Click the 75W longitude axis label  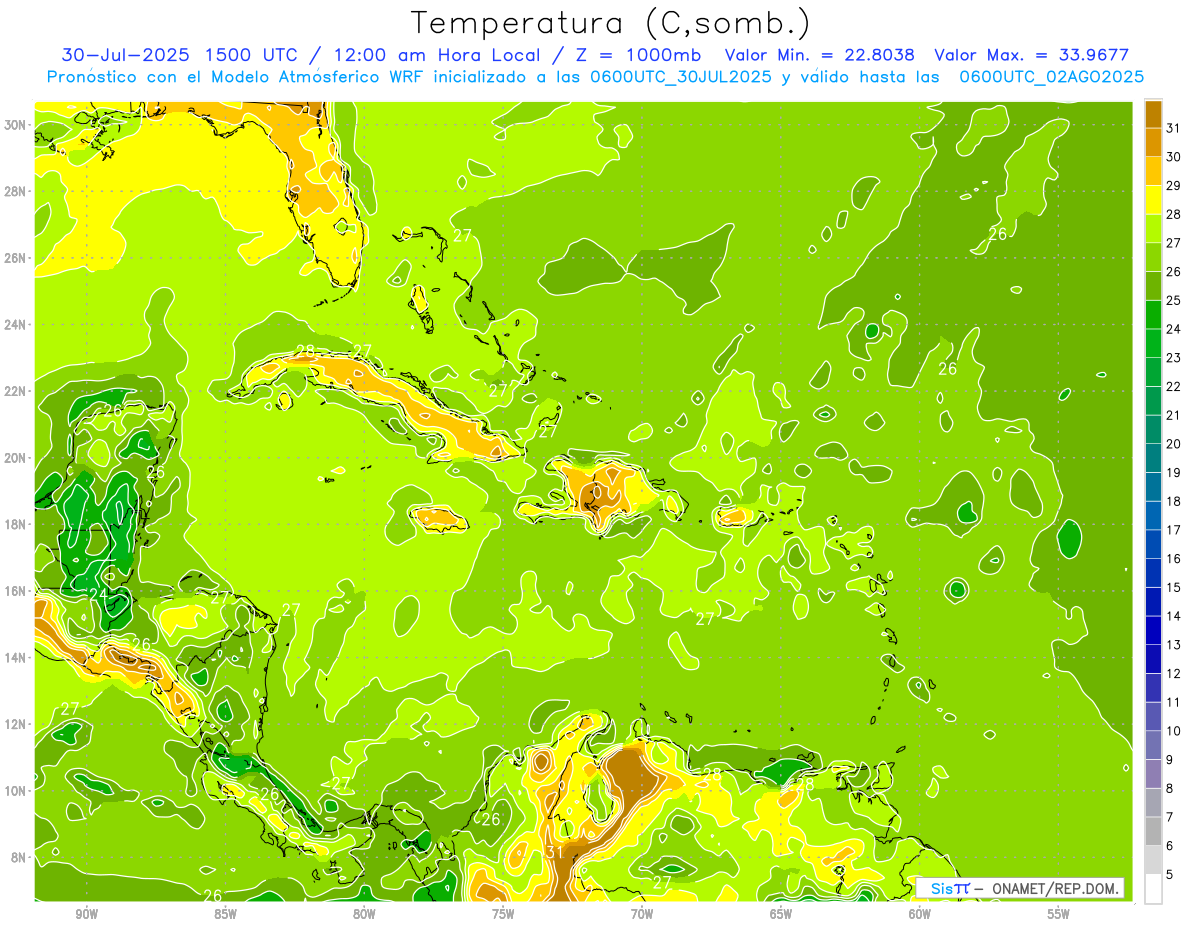point(503,914)
